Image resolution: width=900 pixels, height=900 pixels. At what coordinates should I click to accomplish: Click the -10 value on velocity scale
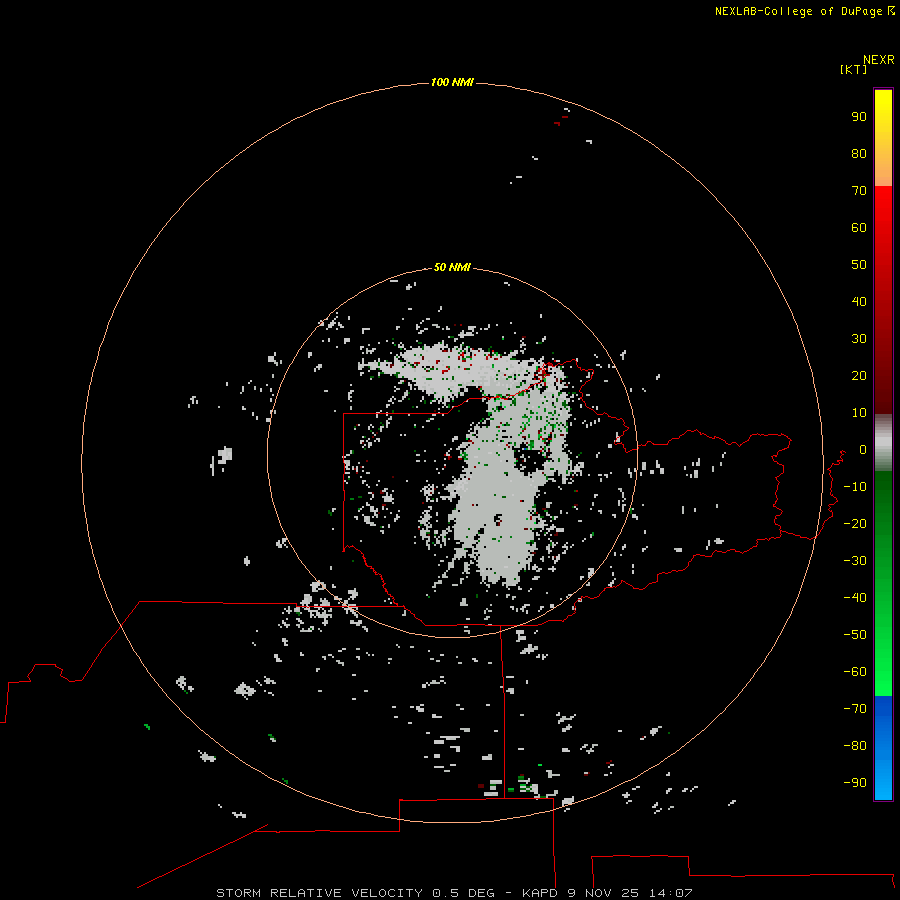pos(855,487)
